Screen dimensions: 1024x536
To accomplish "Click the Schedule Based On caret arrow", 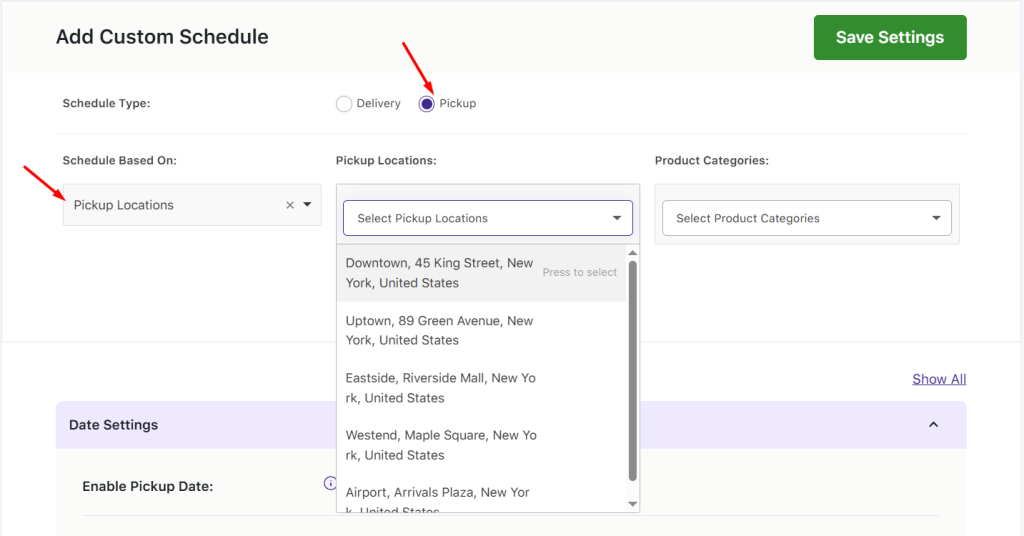I will pyautogui.click(x=307, y=205).
